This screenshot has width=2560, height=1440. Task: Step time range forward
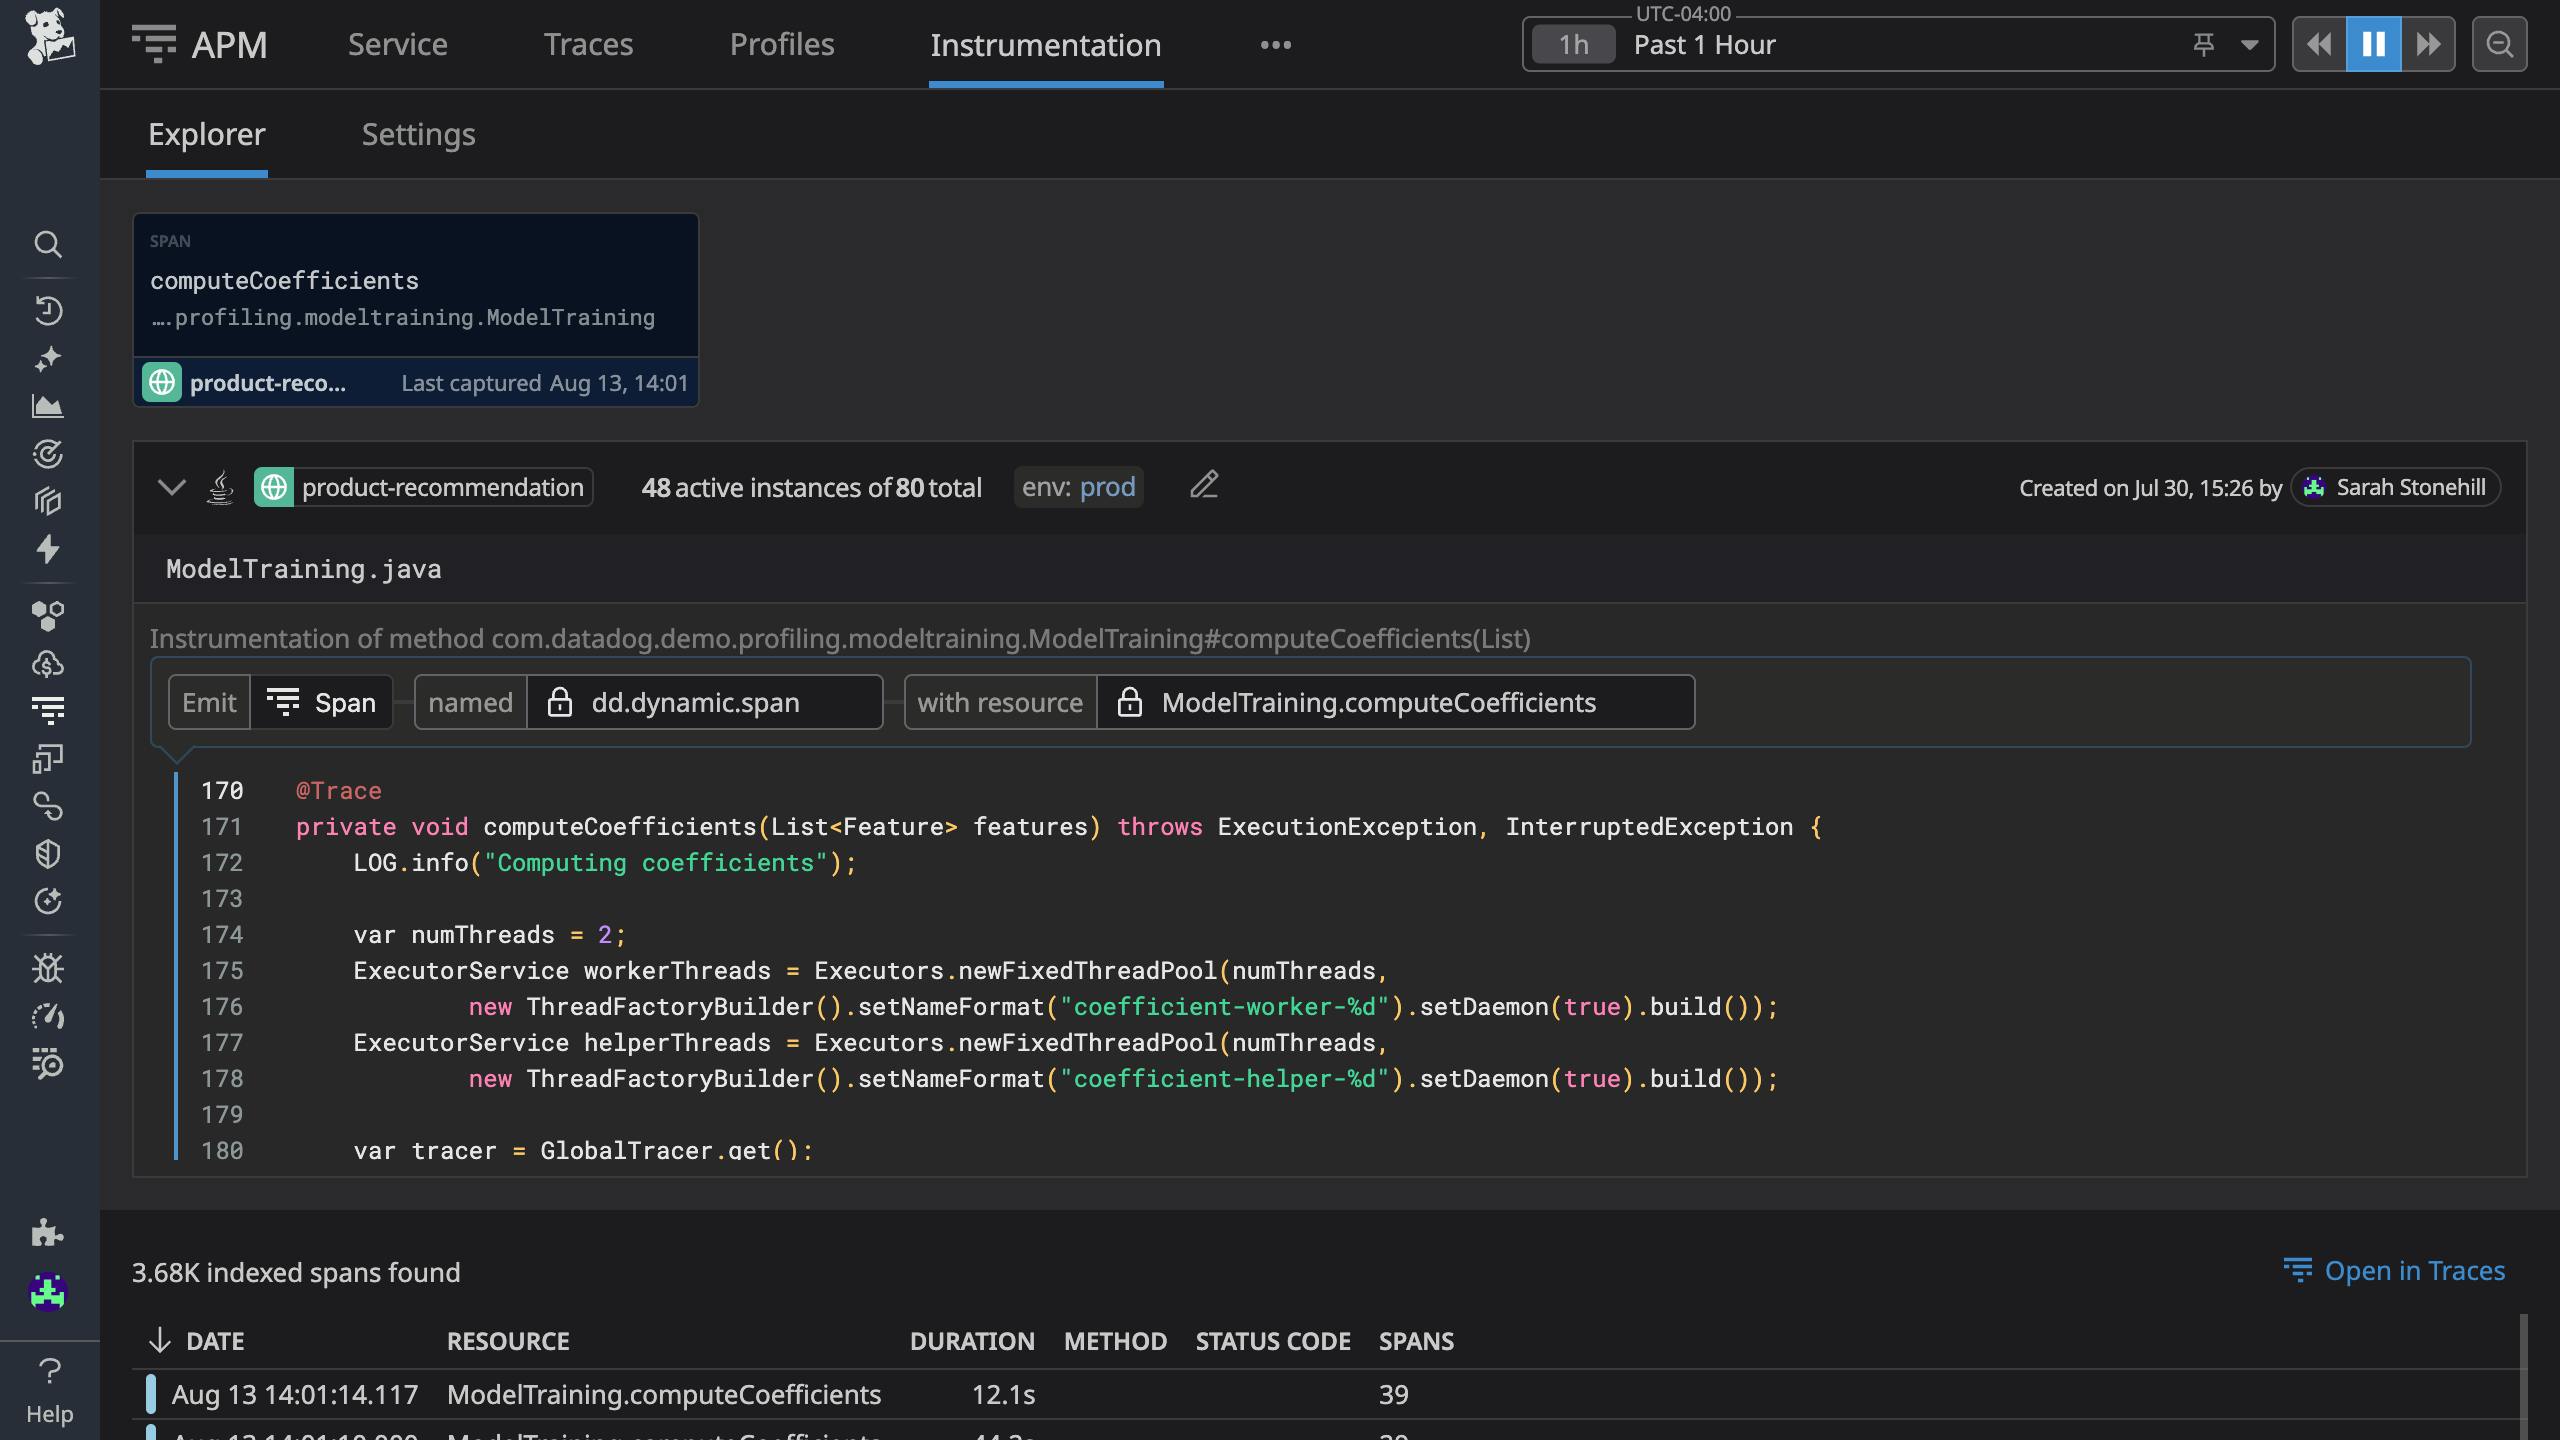click(2428, 44)
